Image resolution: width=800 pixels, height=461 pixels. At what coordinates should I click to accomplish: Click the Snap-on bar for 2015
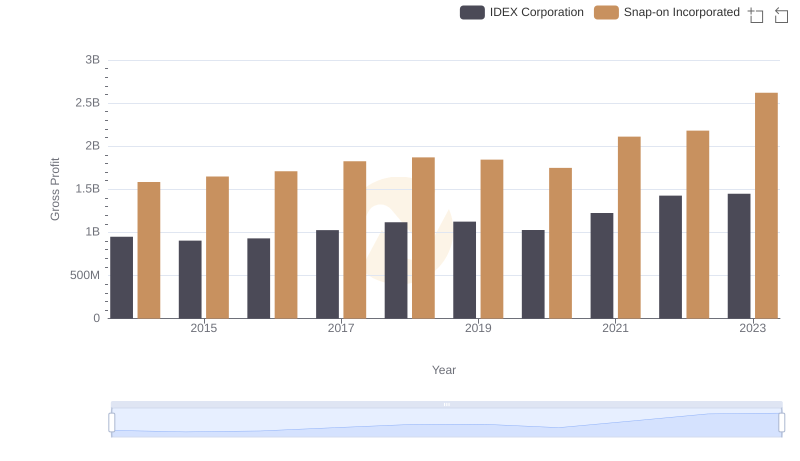coord(217,247)
